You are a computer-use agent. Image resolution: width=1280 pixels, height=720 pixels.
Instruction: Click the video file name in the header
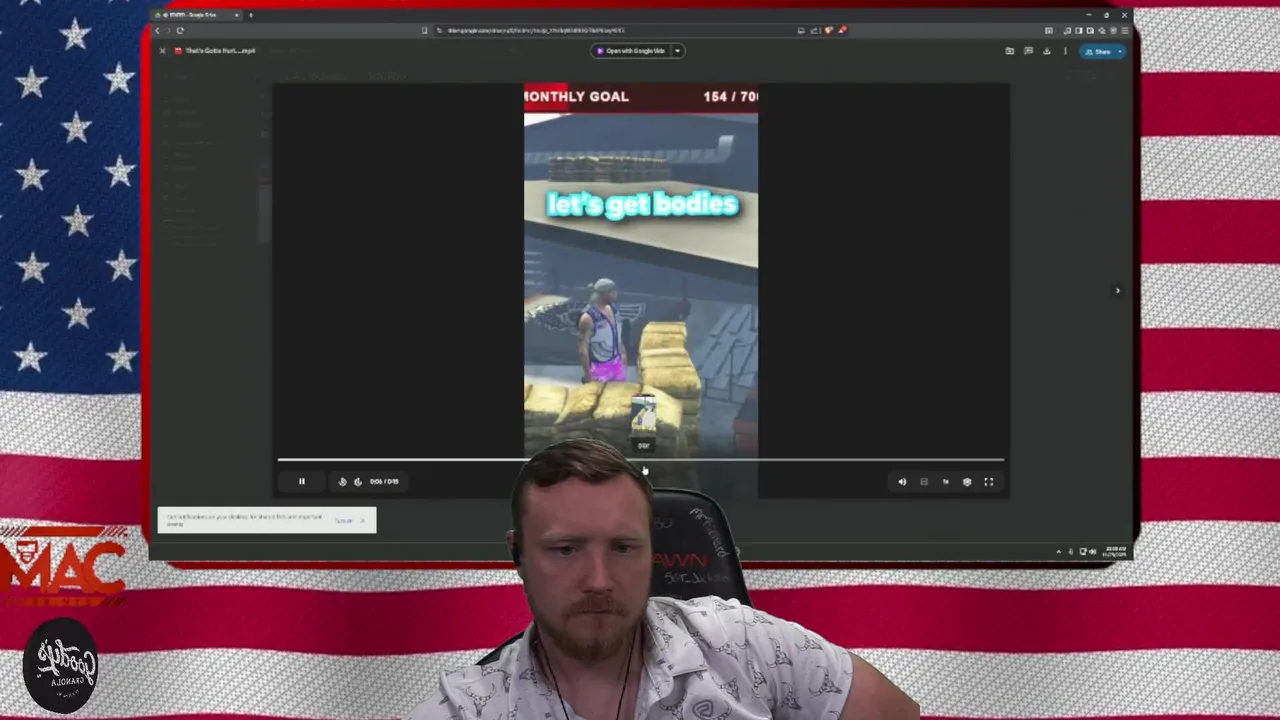coord(220,51)
